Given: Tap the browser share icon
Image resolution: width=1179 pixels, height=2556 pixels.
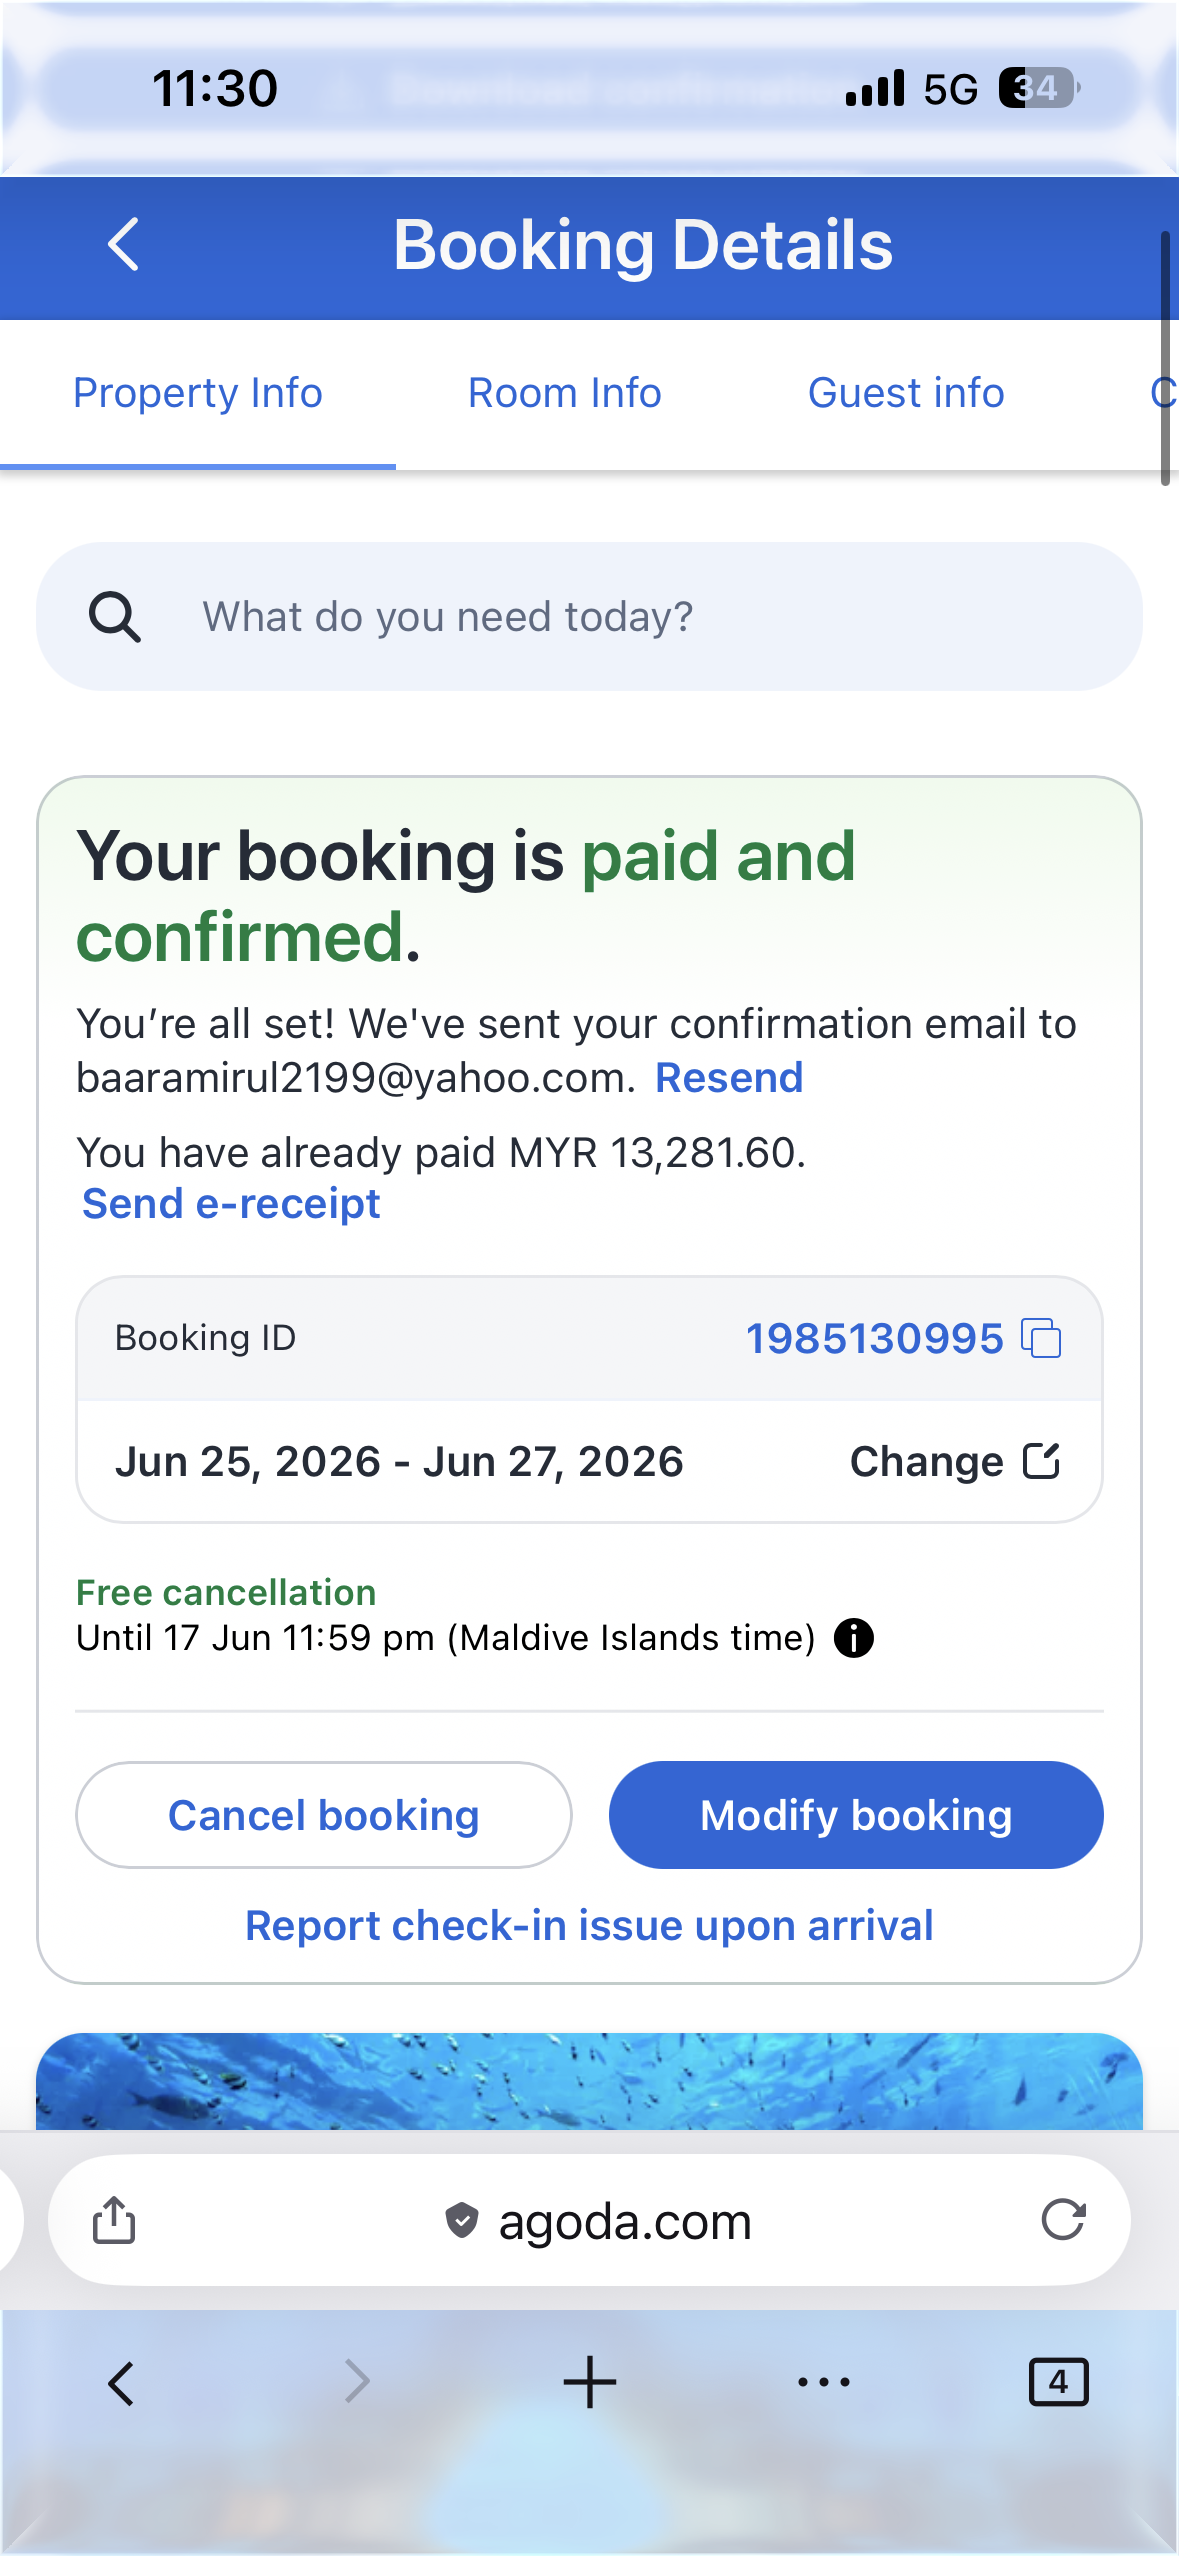Looking at the screenshot, I should click(114, 2220).
